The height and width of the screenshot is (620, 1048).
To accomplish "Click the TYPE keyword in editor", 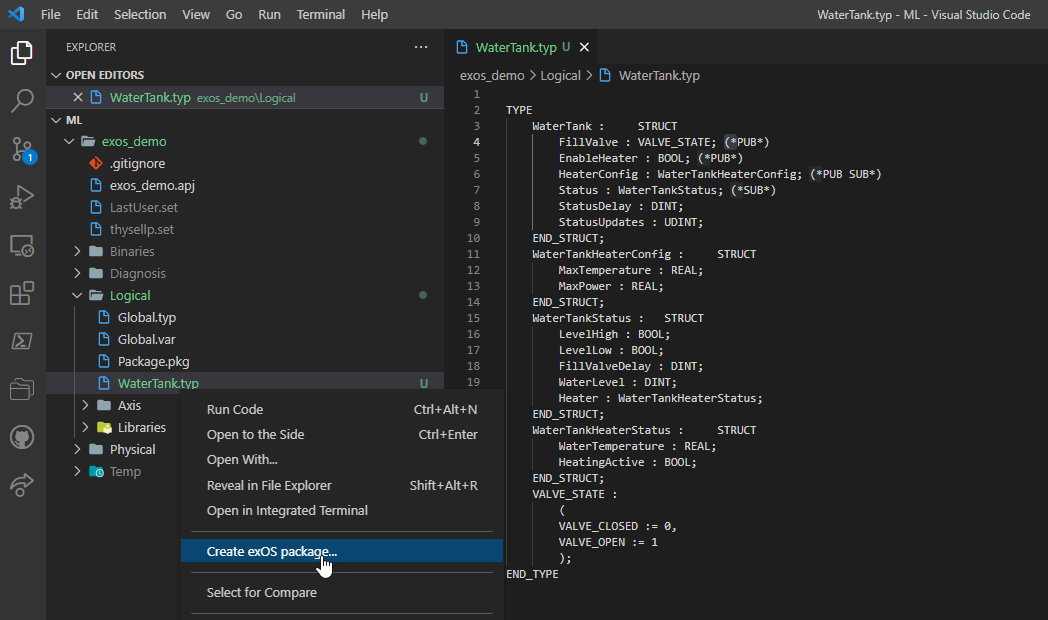I will pos(519,110).
